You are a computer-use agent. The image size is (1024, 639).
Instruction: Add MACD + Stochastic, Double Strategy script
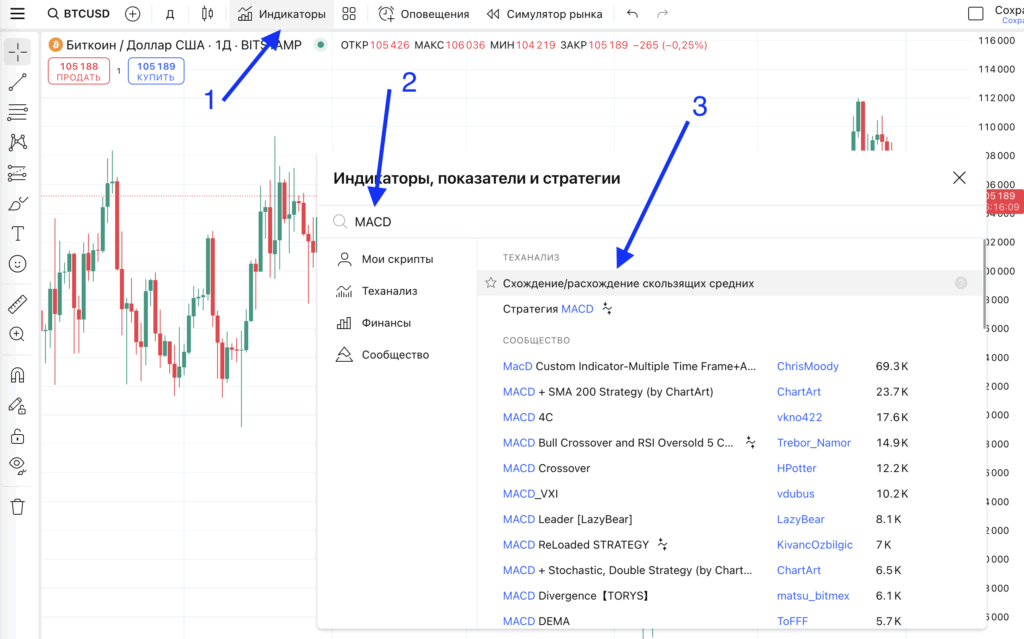tap(628, 570)
